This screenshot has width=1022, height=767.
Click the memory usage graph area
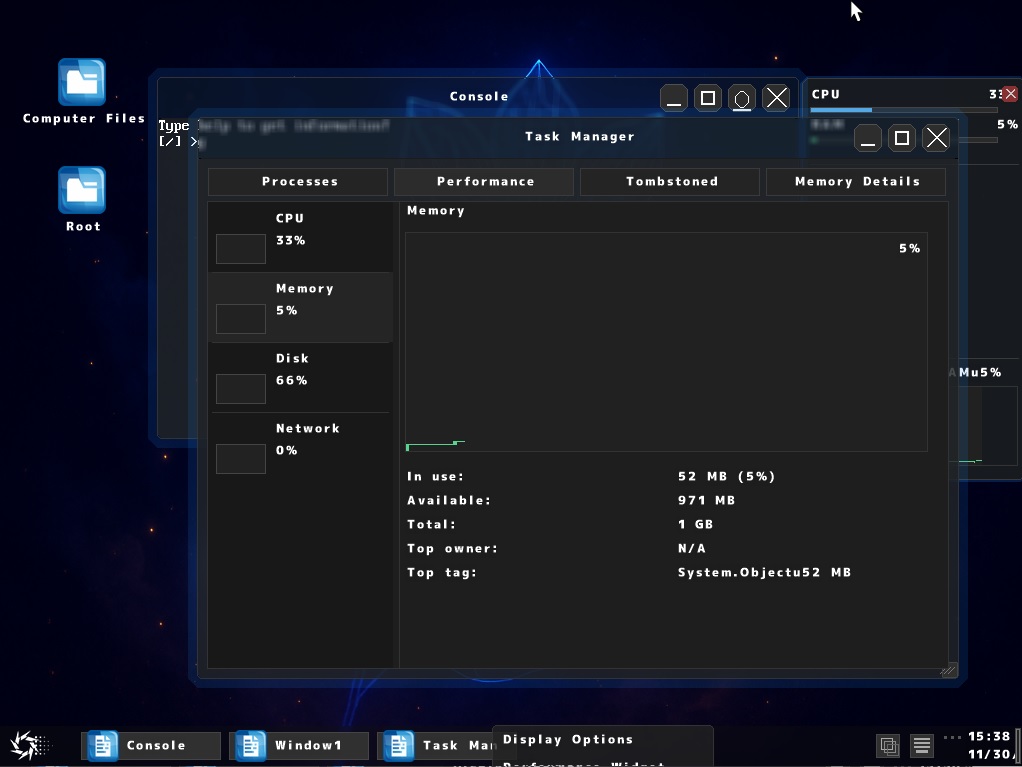pyautogui.click(x=666, y=340)
